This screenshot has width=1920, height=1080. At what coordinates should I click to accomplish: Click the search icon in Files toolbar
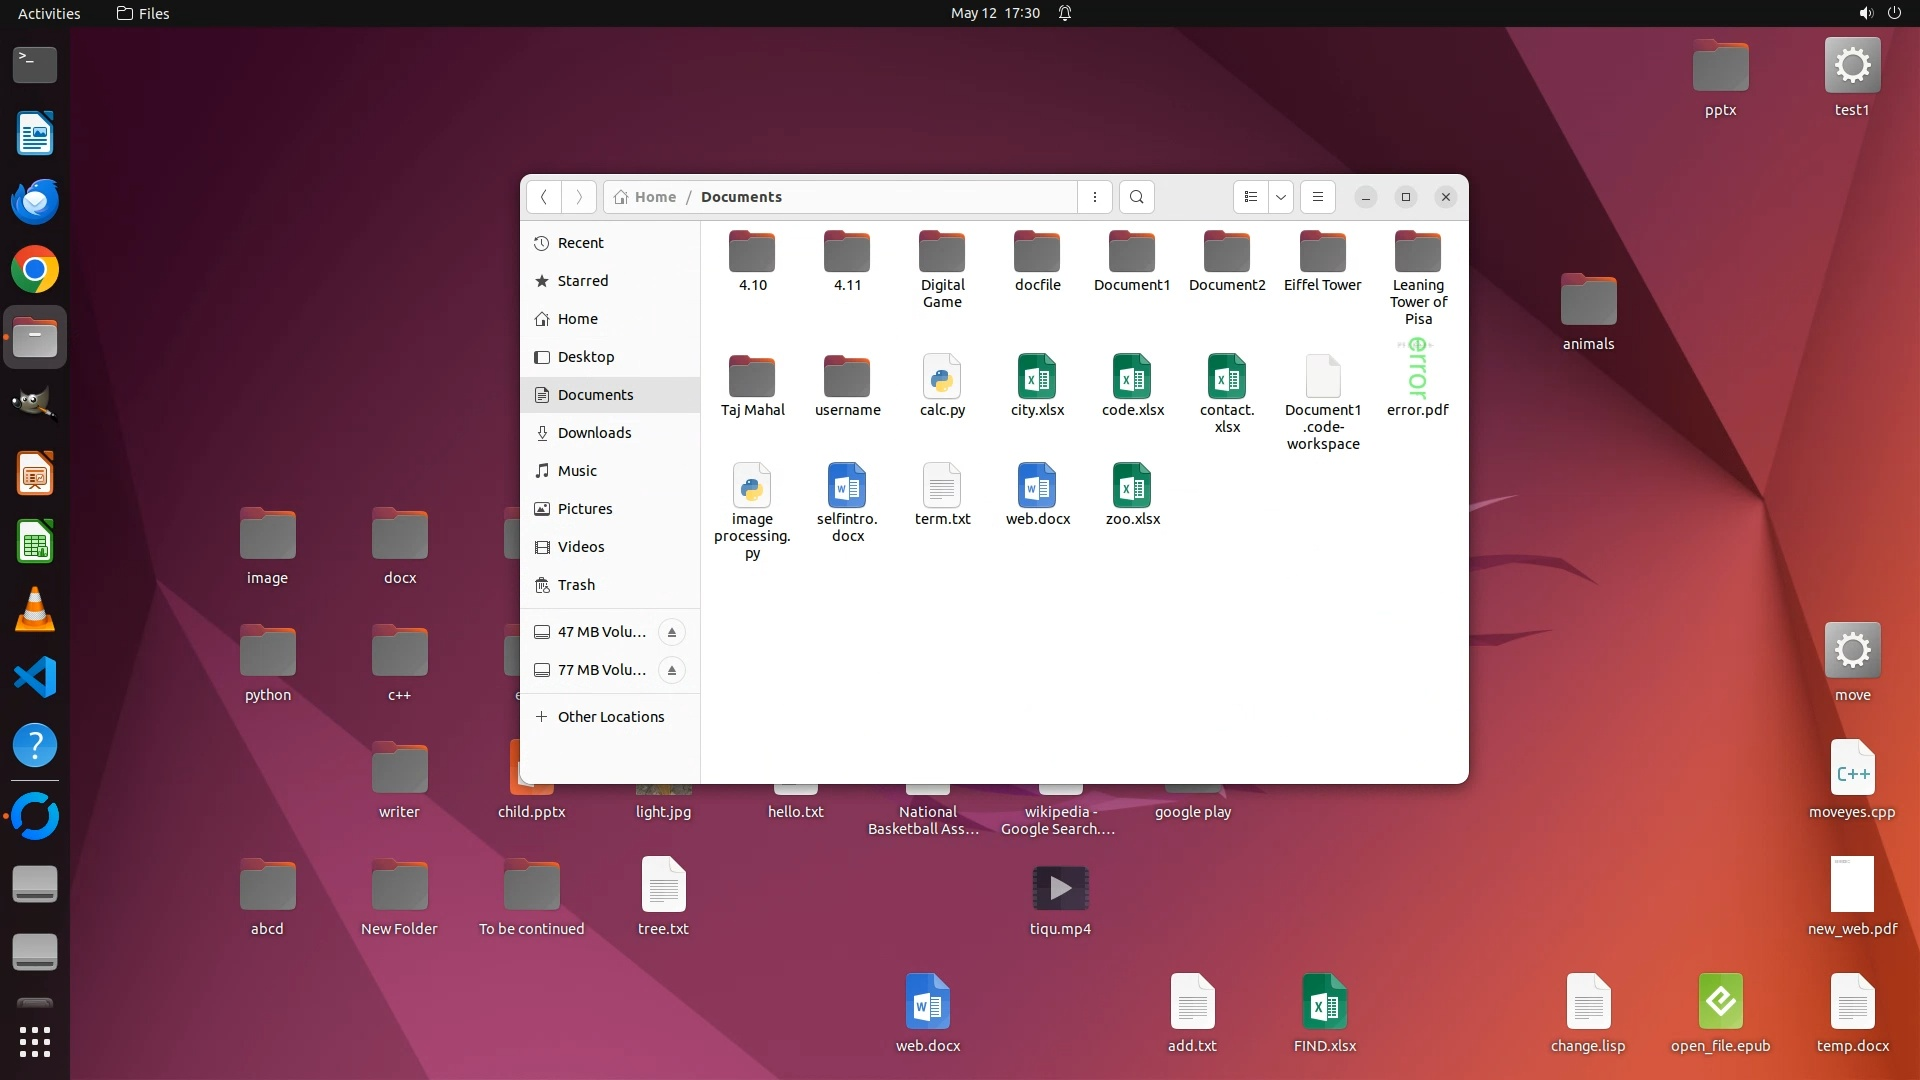tap(1137, 197)
